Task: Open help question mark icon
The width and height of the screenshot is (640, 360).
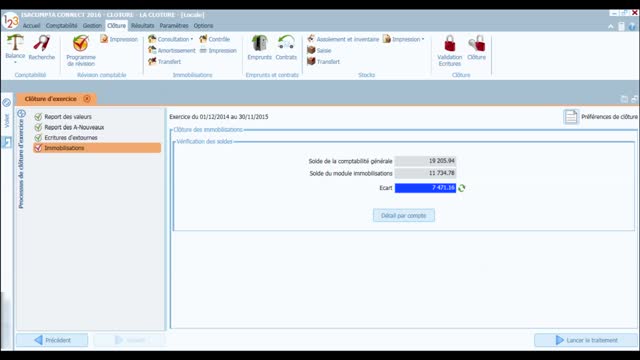Action: (x=632, y=27)
